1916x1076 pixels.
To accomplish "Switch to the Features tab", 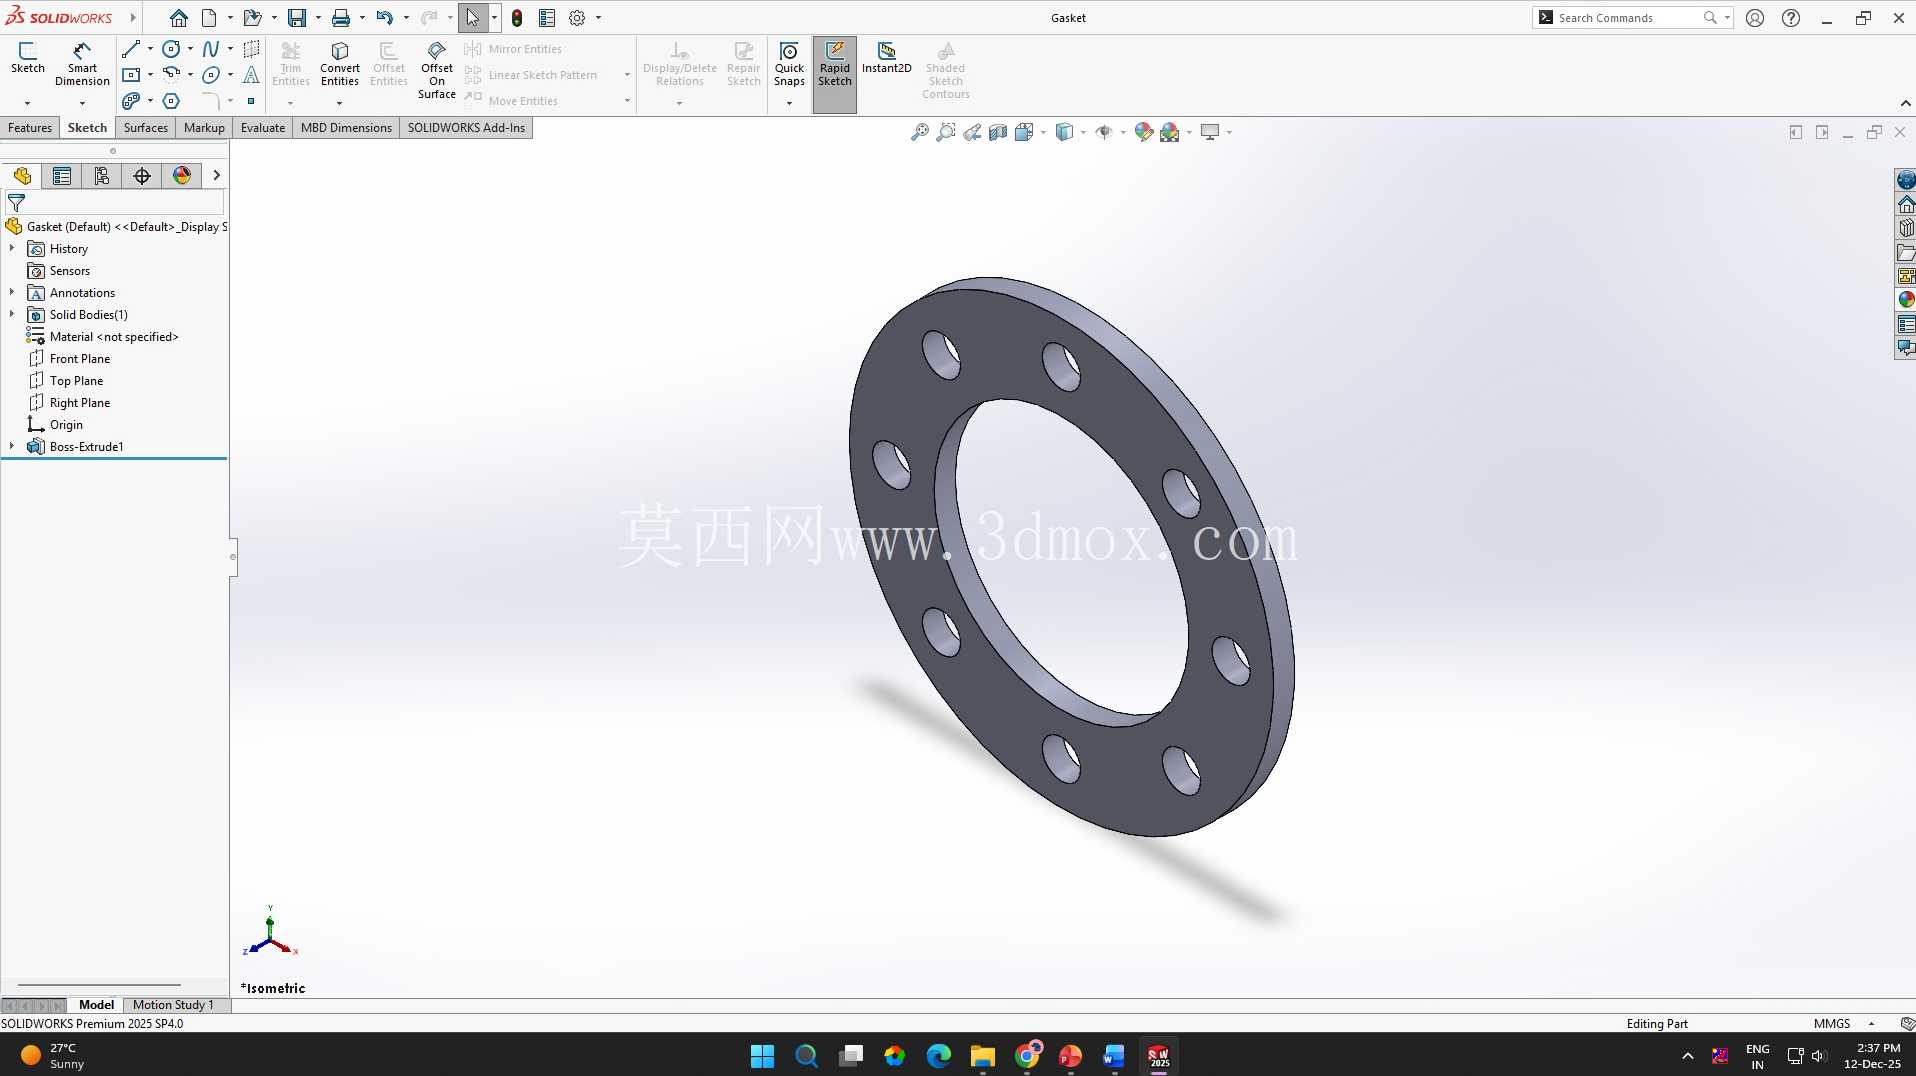I will [30, 128].
